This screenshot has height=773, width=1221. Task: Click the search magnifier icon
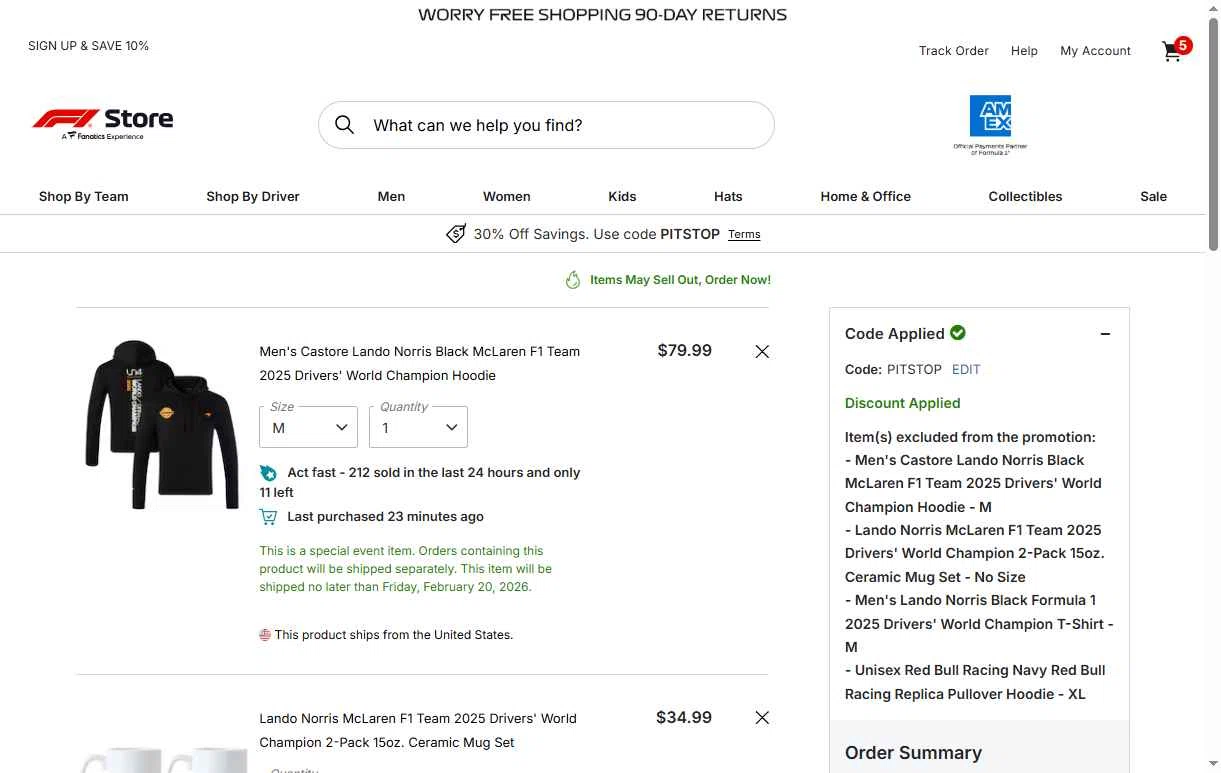tap(344, 125)
